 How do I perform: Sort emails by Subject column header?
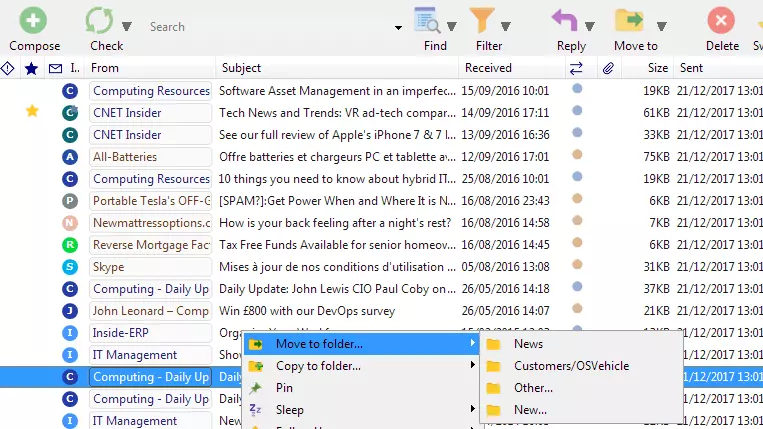pyautogui.click(x=241, y=68)
